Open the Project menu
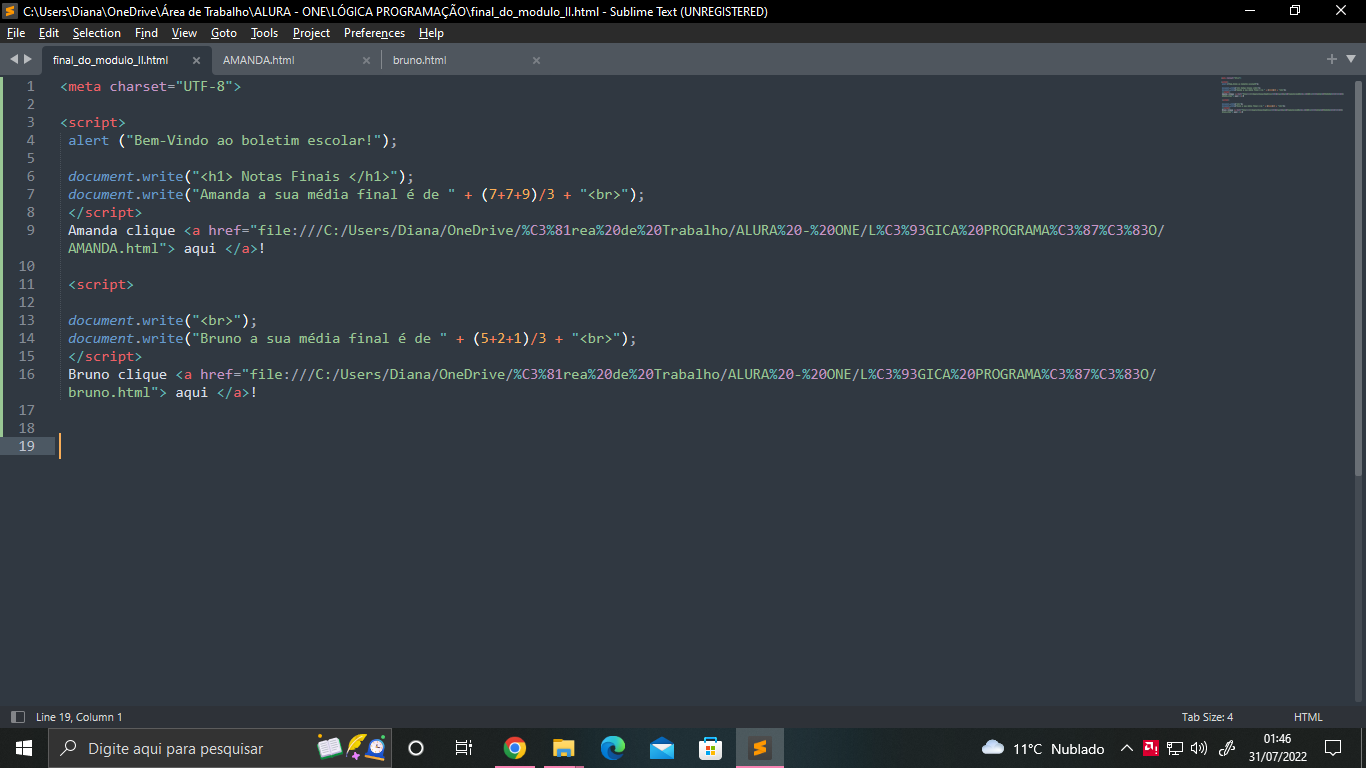Screen dimensions: 1366x768 coord(311,33)
